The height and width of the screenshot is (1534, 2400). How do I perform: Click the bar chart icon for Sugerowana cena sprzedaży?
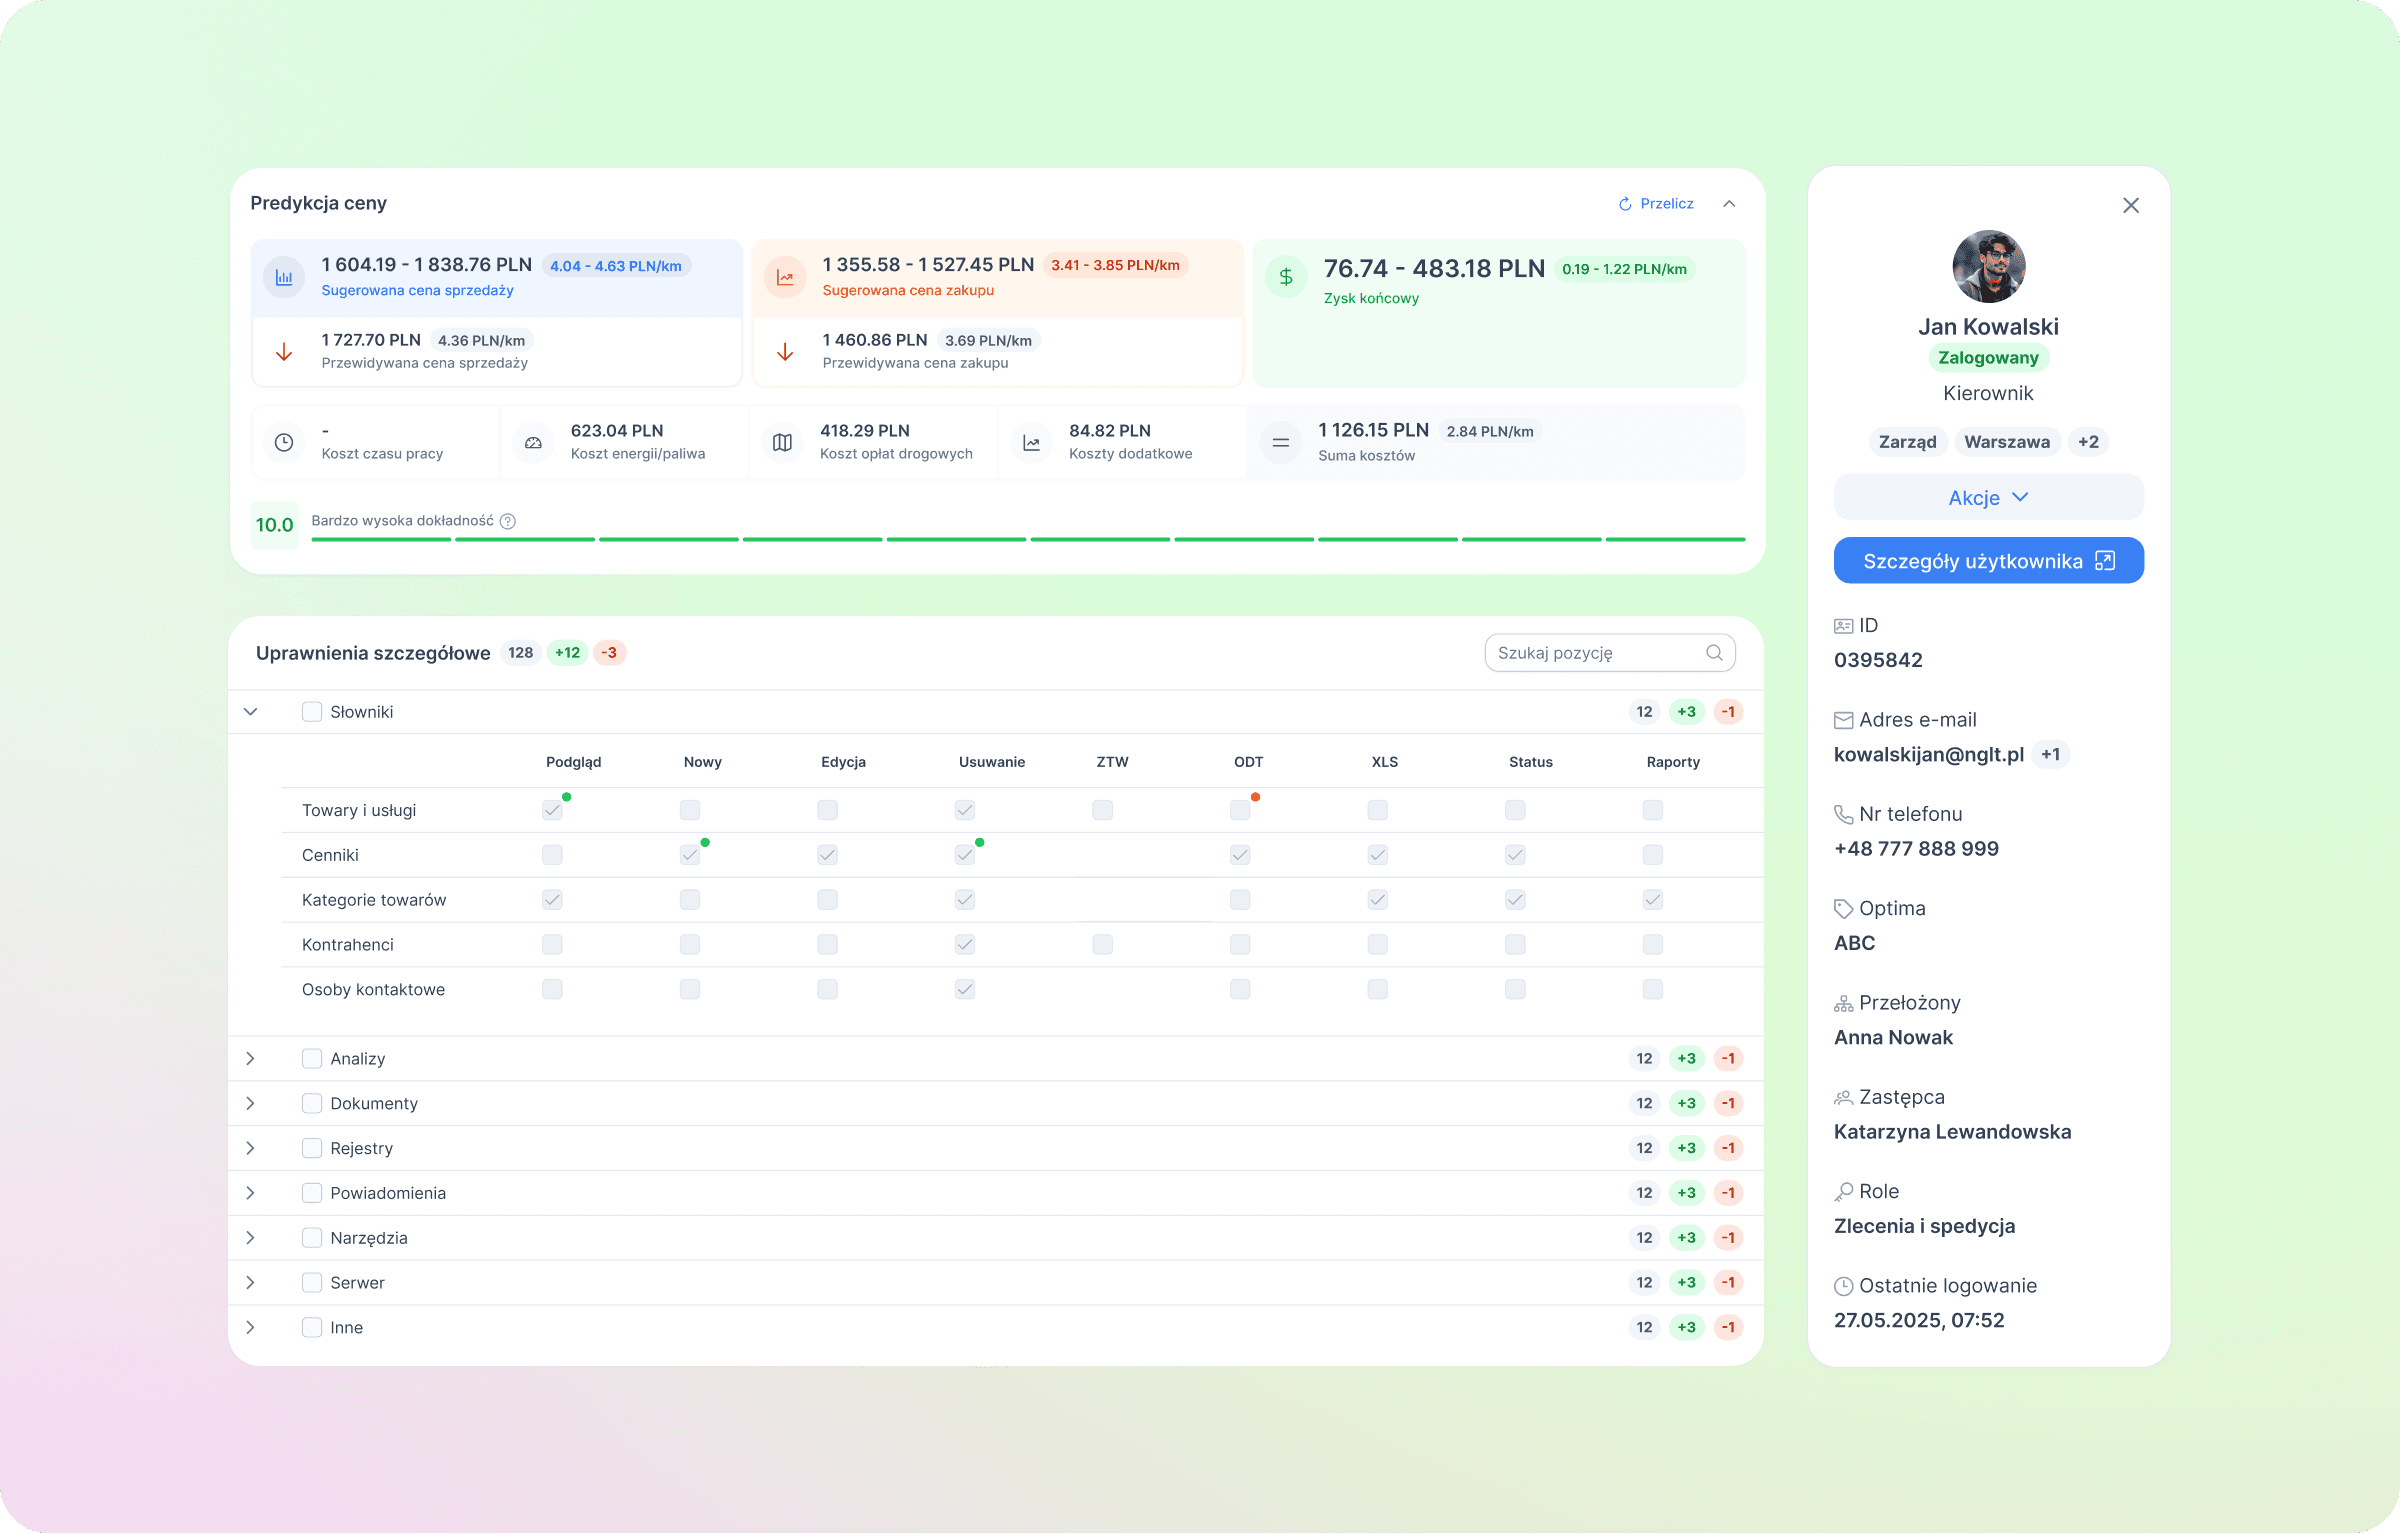pyautogui.click(x=284, y=278)
